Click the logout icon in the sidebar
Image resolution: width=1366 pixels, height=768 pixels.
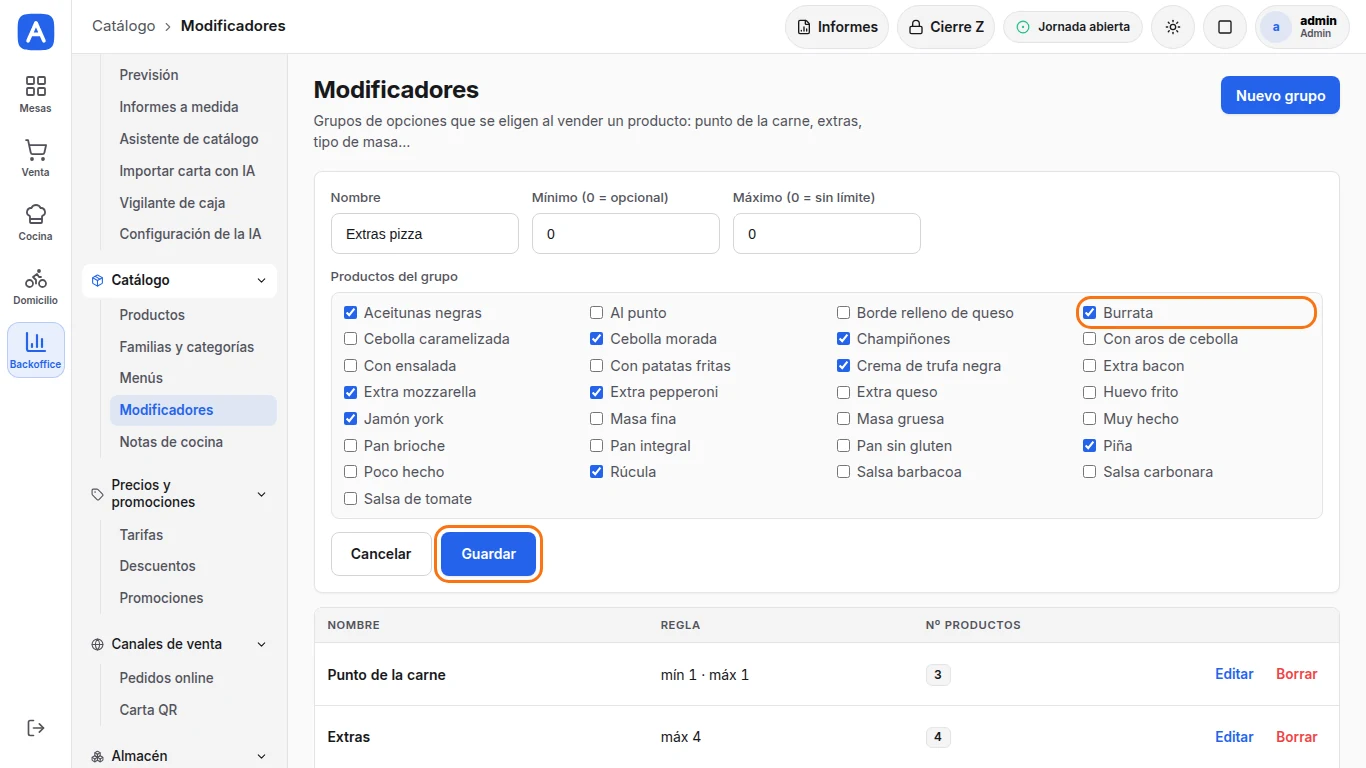(36, 727)
